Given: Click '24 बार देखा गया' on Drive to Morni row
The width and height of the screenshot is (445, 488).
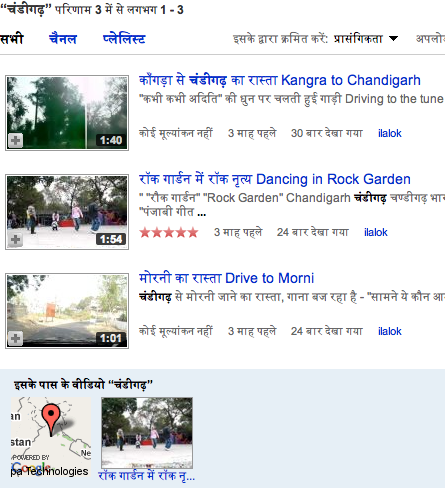Looking at the screenshot, I should pos(326,331).
